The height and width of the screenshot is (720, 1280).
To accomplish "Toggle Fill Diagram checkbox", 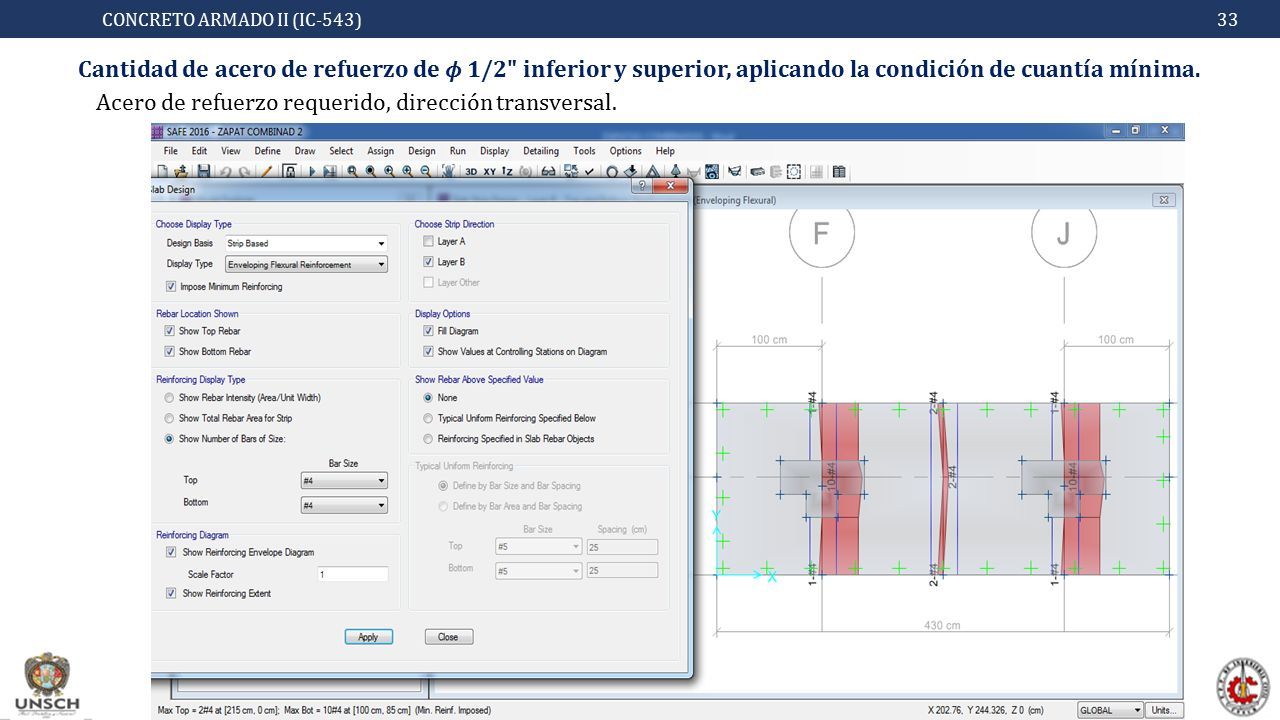I will tap(428, 331).
